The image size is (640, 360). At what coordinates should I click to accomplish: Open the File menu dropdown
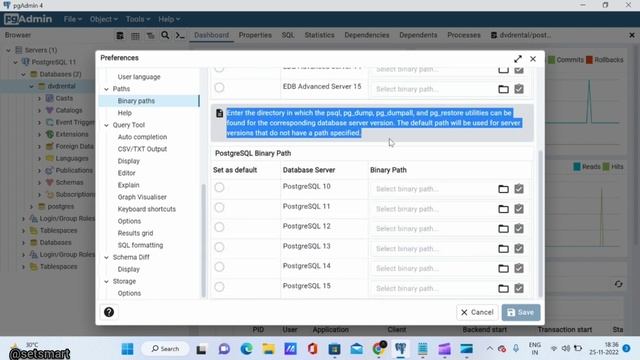coord(73,19)
